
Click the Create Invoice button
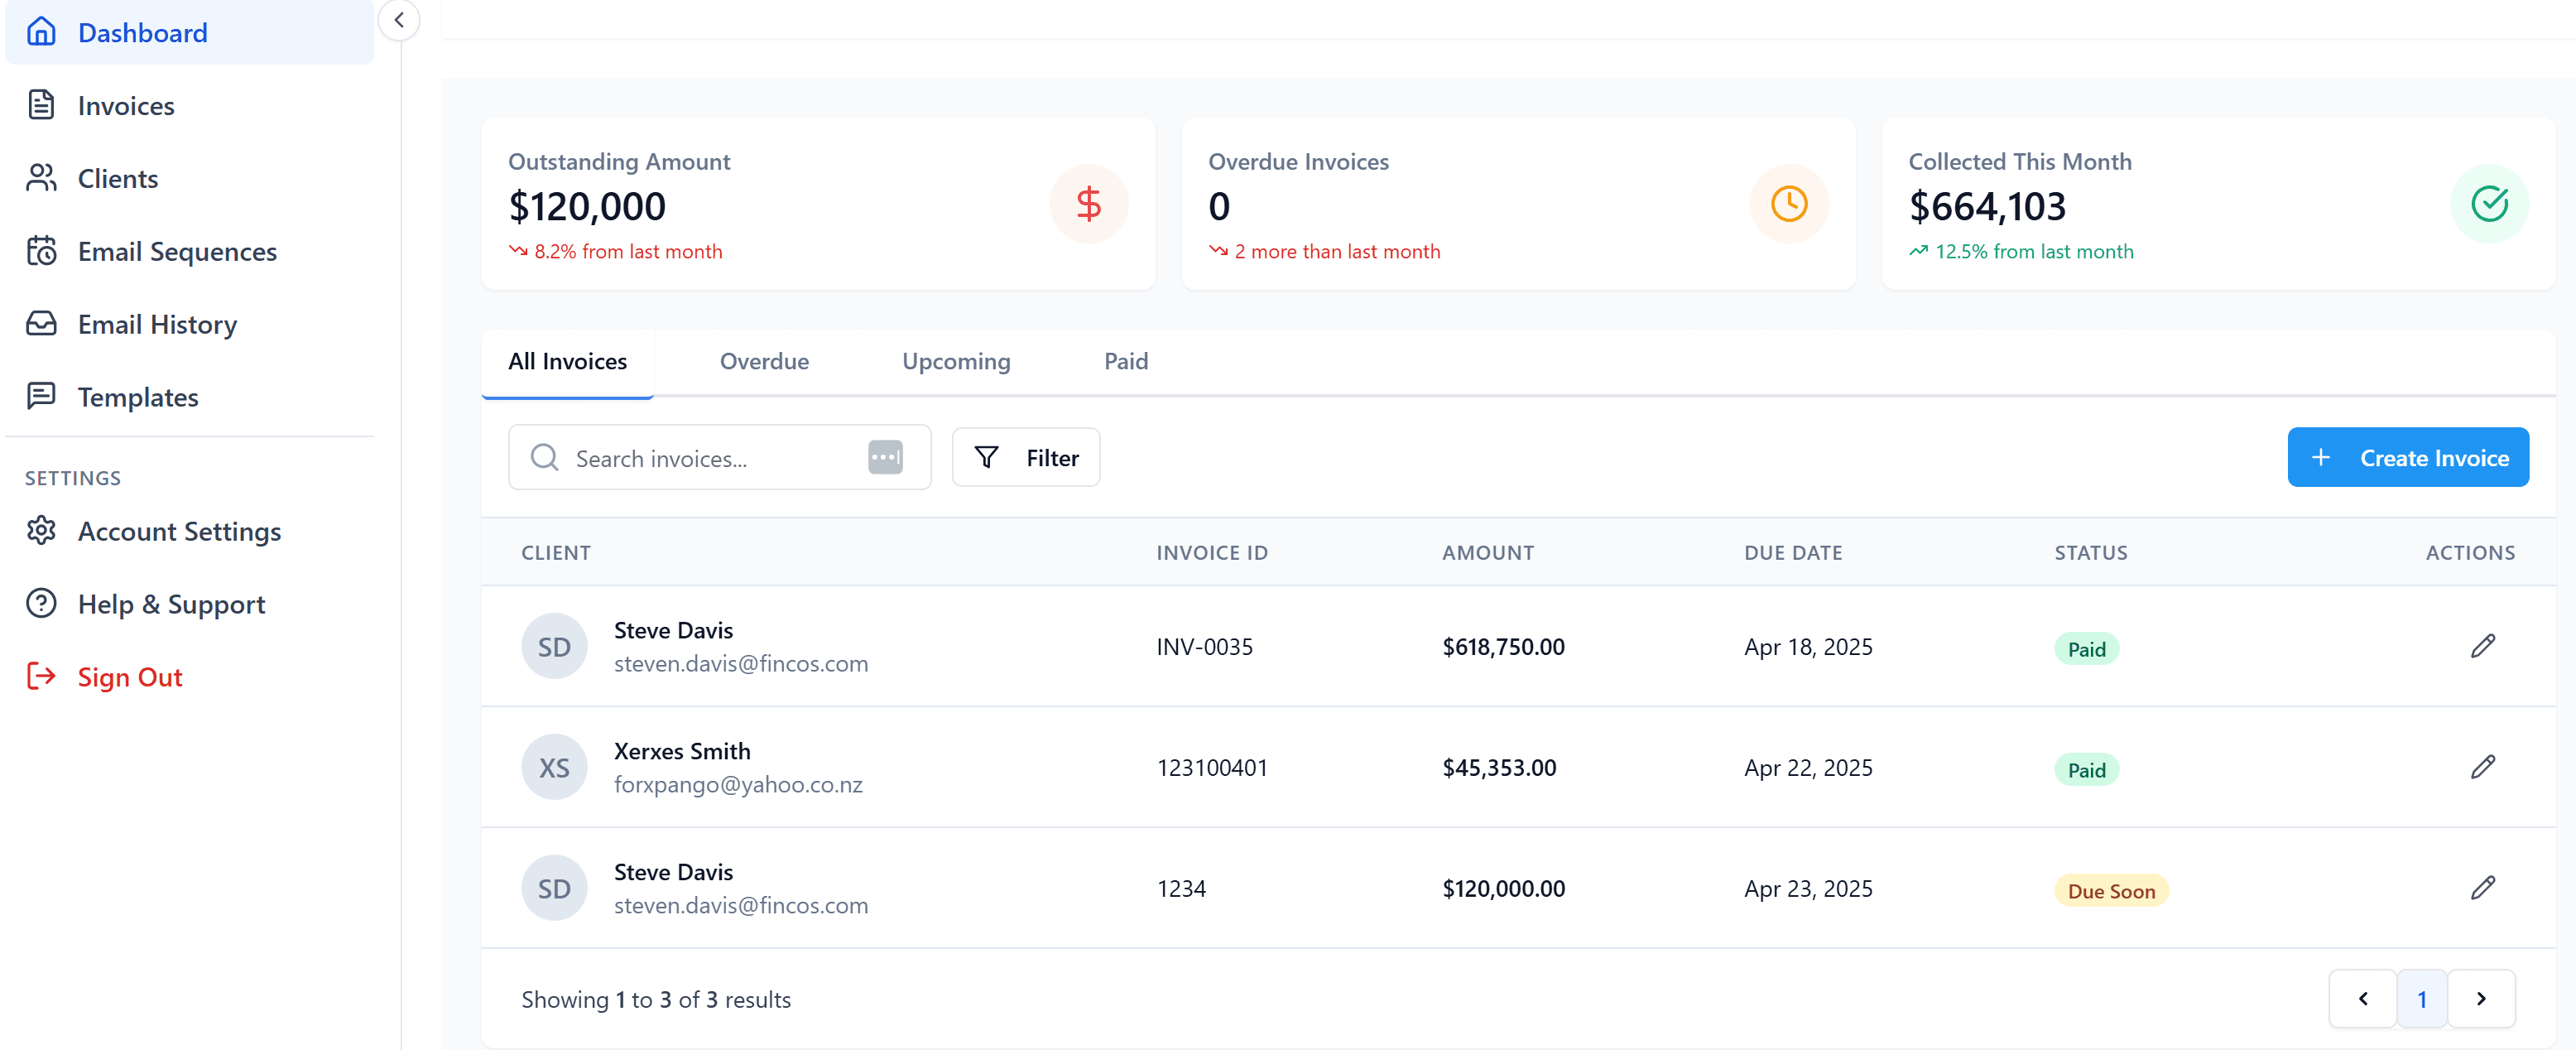2407,458
